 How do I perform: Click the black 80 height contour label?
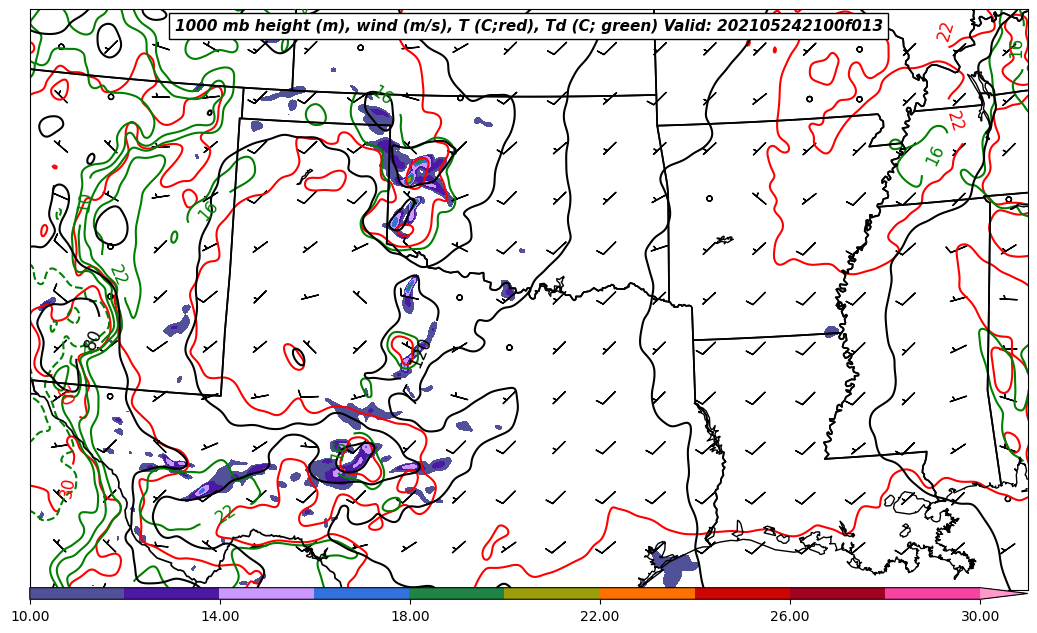pos(93,340)
